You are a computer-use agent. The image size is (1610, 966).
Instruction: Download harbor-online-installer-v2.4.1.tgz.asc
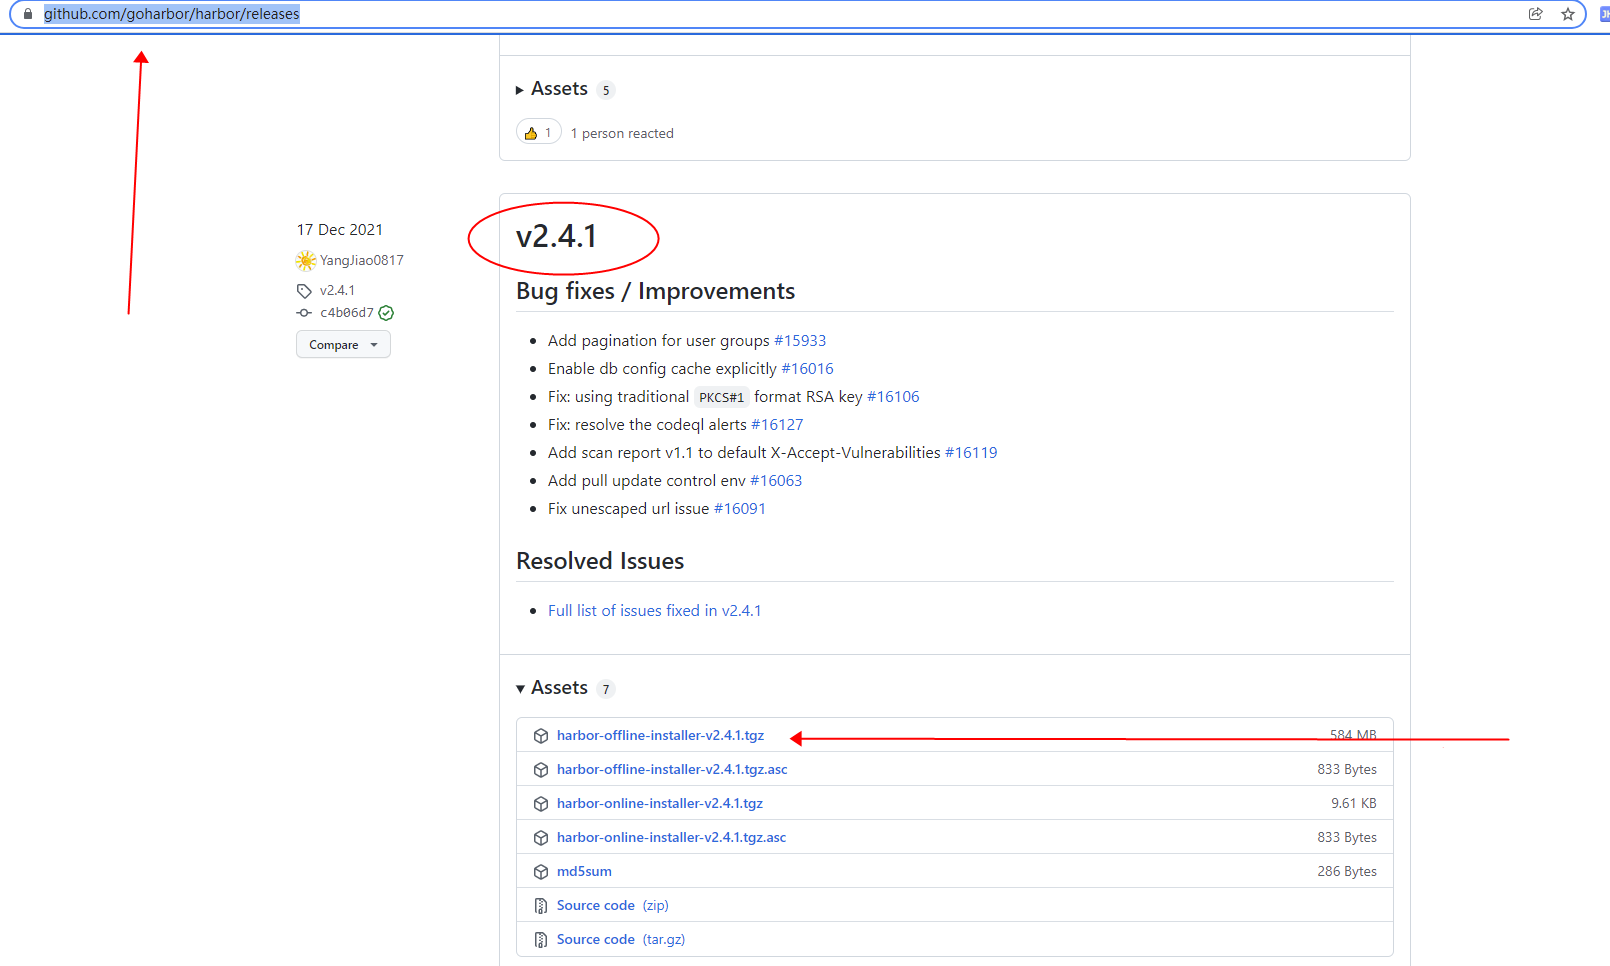671,837
